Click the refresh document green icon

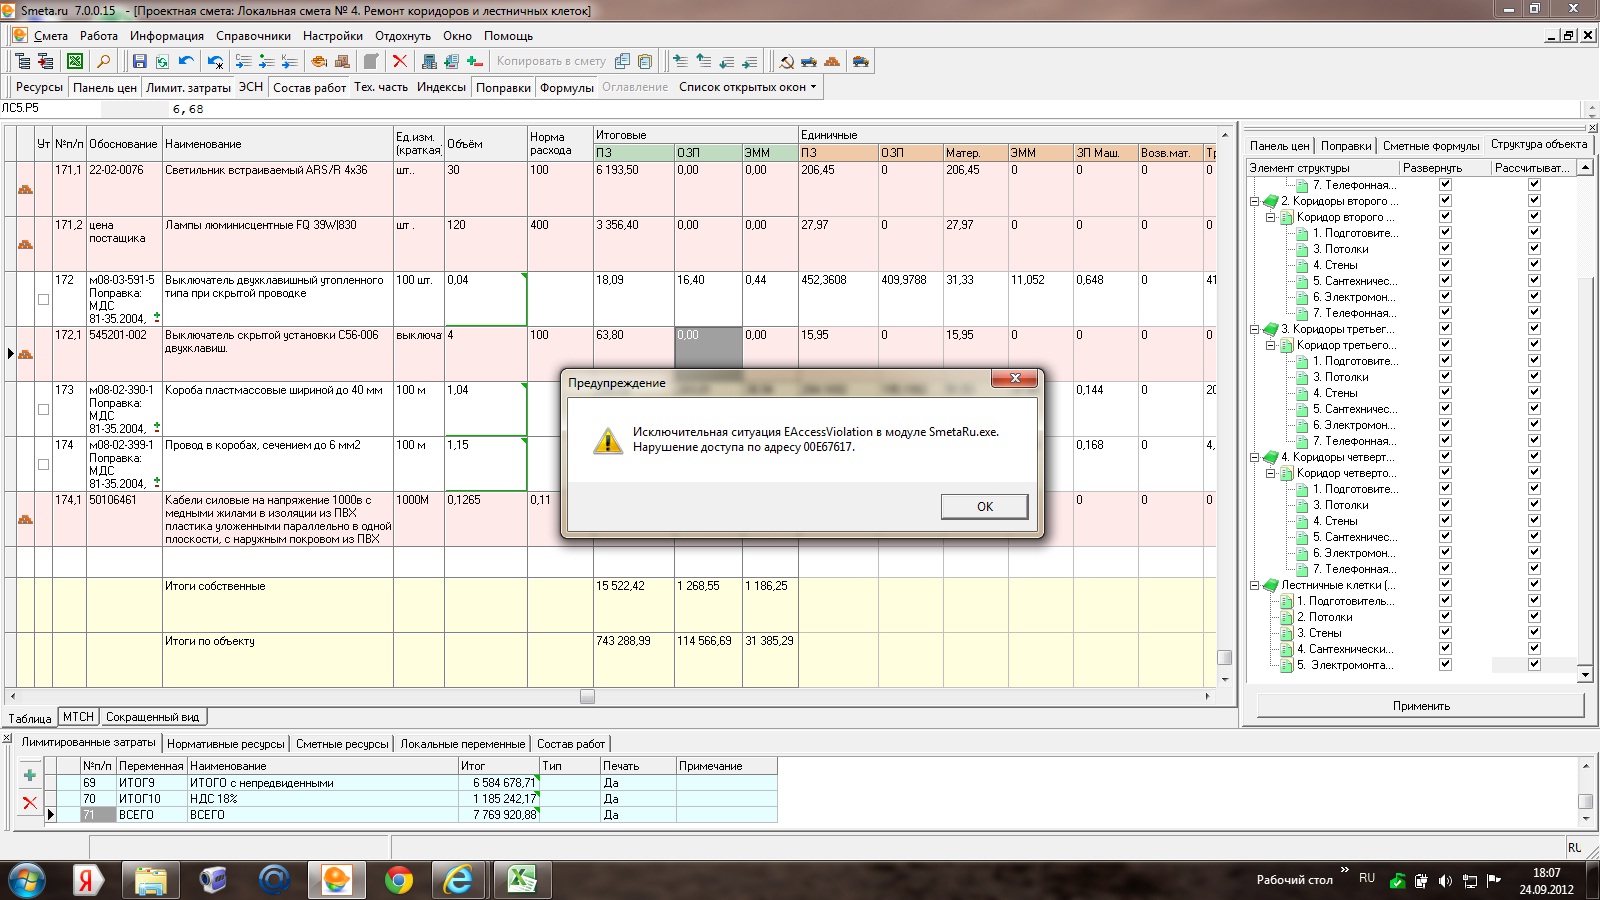tap(162, 61)
